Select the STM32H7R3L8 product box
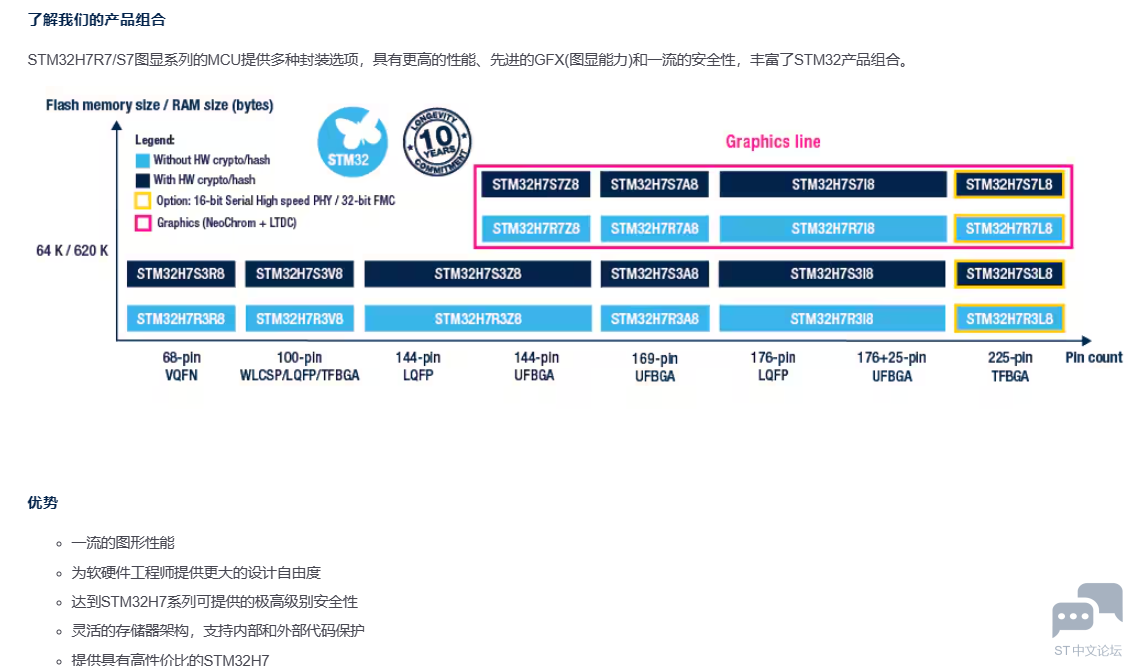1131x666 pixels. (1009, 319)
